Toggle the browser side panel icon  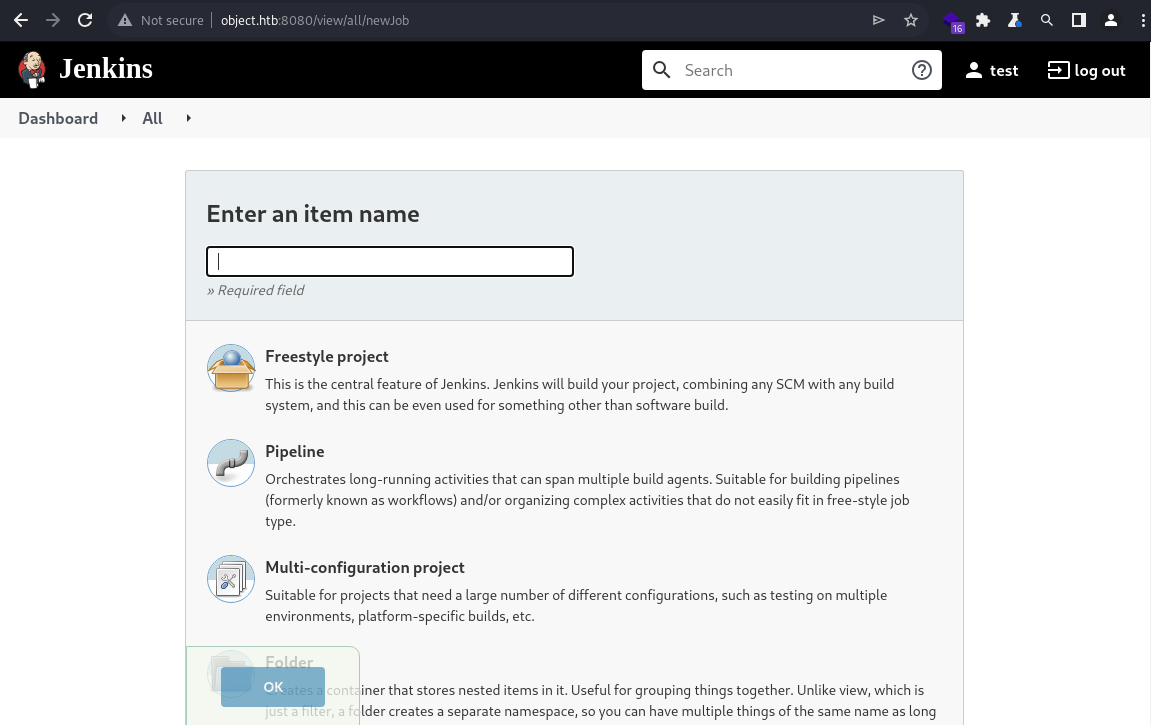click(1079, 21)
